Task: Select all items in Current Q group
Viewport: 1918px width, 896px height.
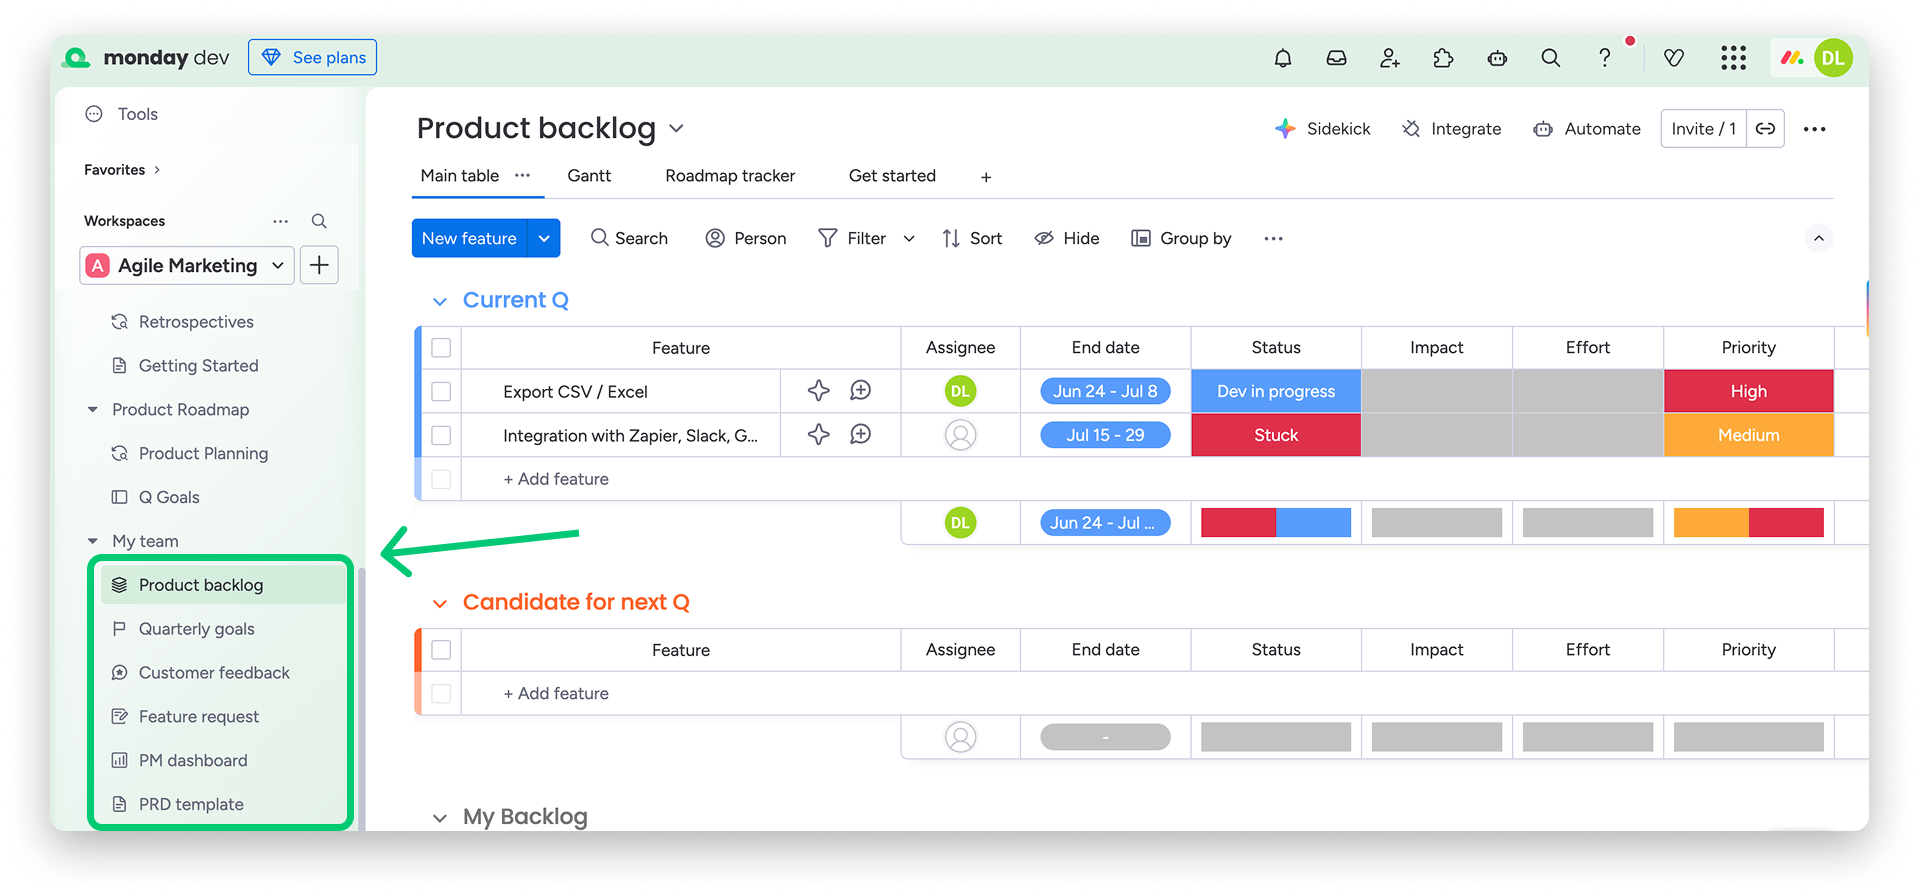Action: [x=441, y=348]
